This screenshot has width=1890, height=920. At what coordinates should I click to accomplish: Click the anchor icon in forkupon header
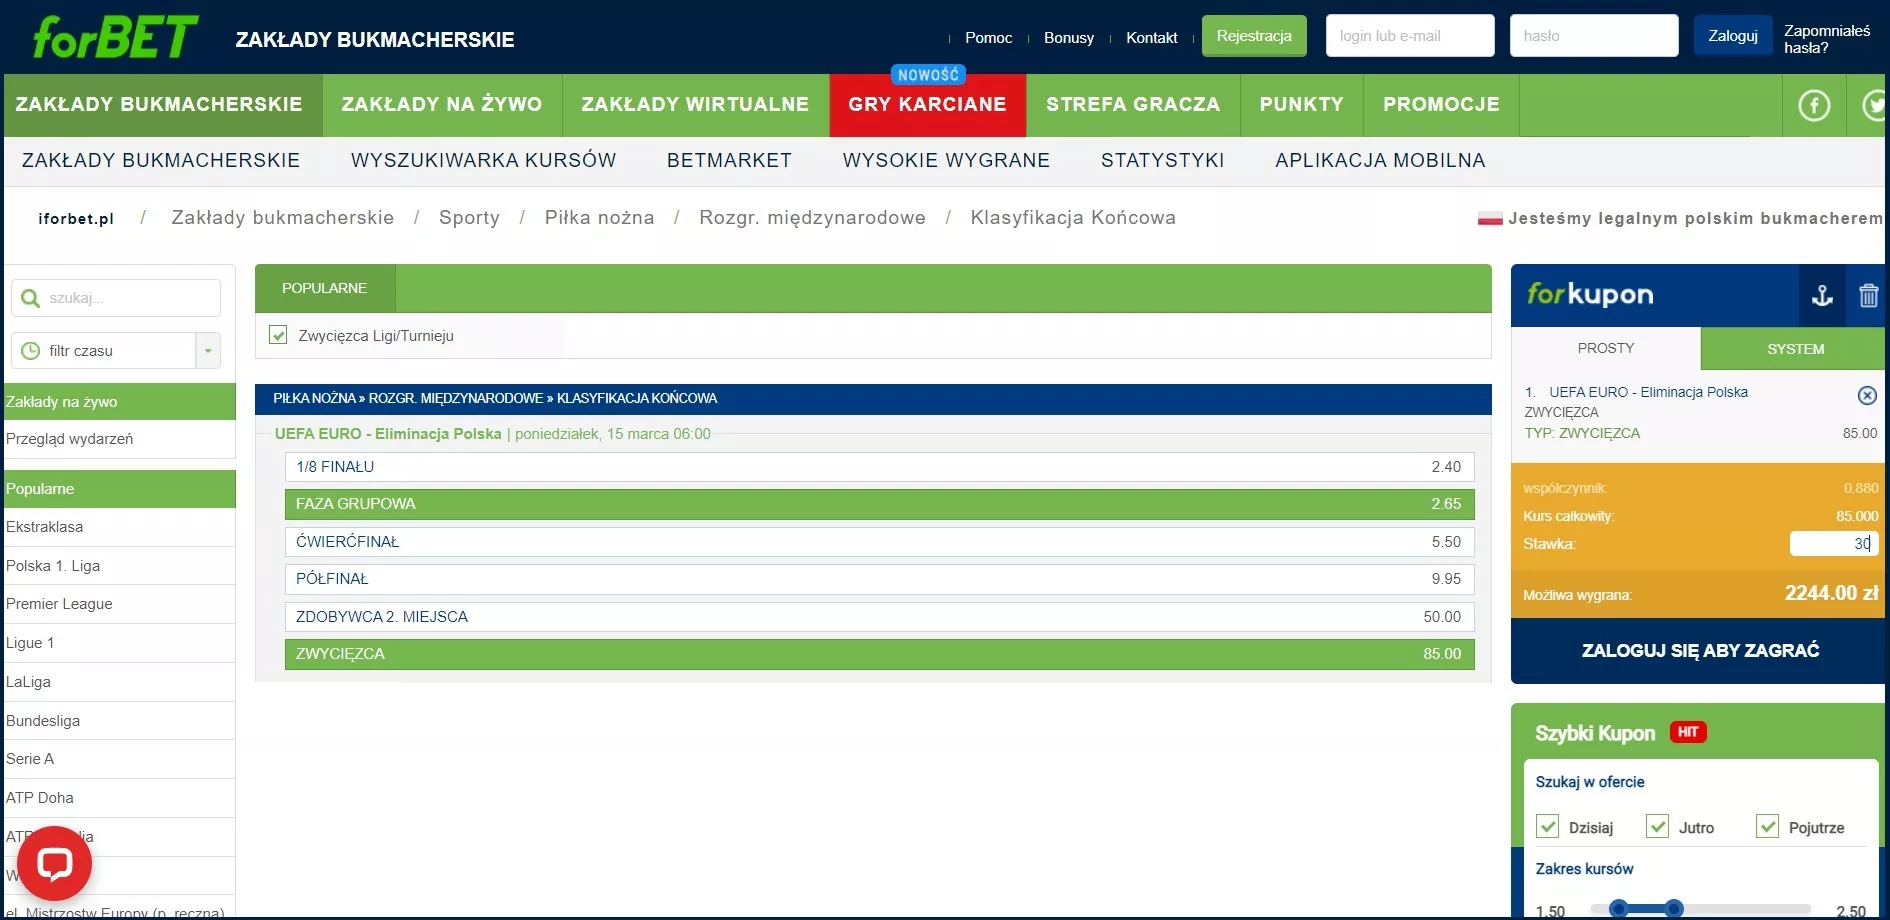click(1822, 295)
